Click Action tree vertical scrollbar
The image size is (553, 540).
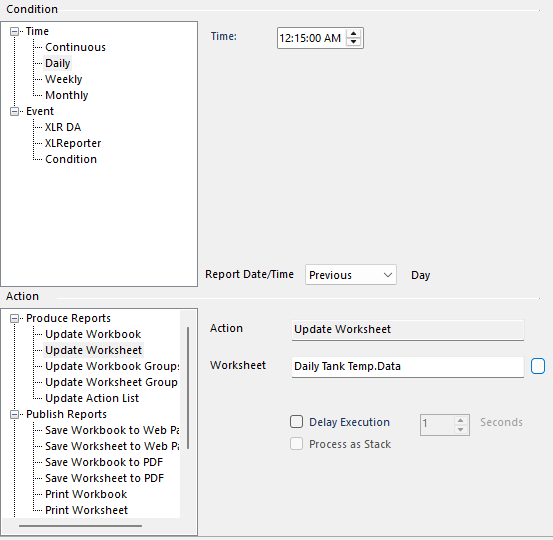click(x=188, y=388)
